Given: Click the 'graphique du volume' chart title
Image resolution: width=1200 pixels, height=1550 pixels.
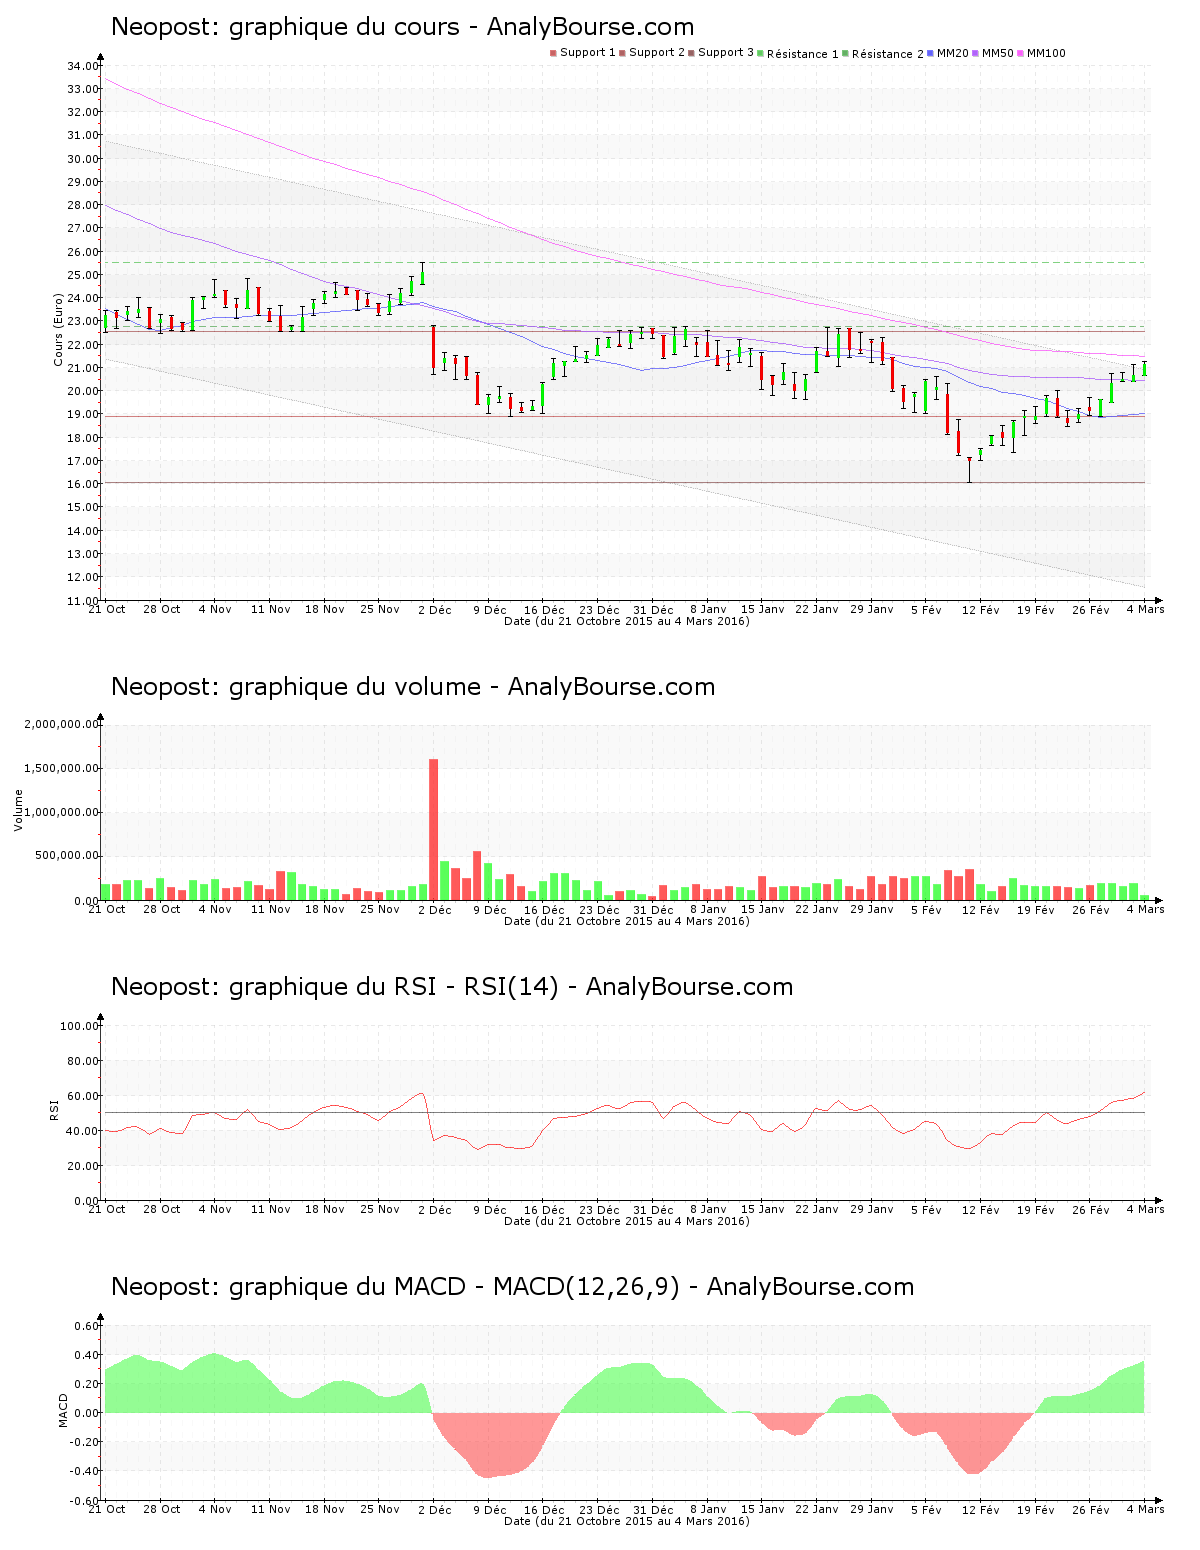Looking at the screenshot, I should 413,687.
